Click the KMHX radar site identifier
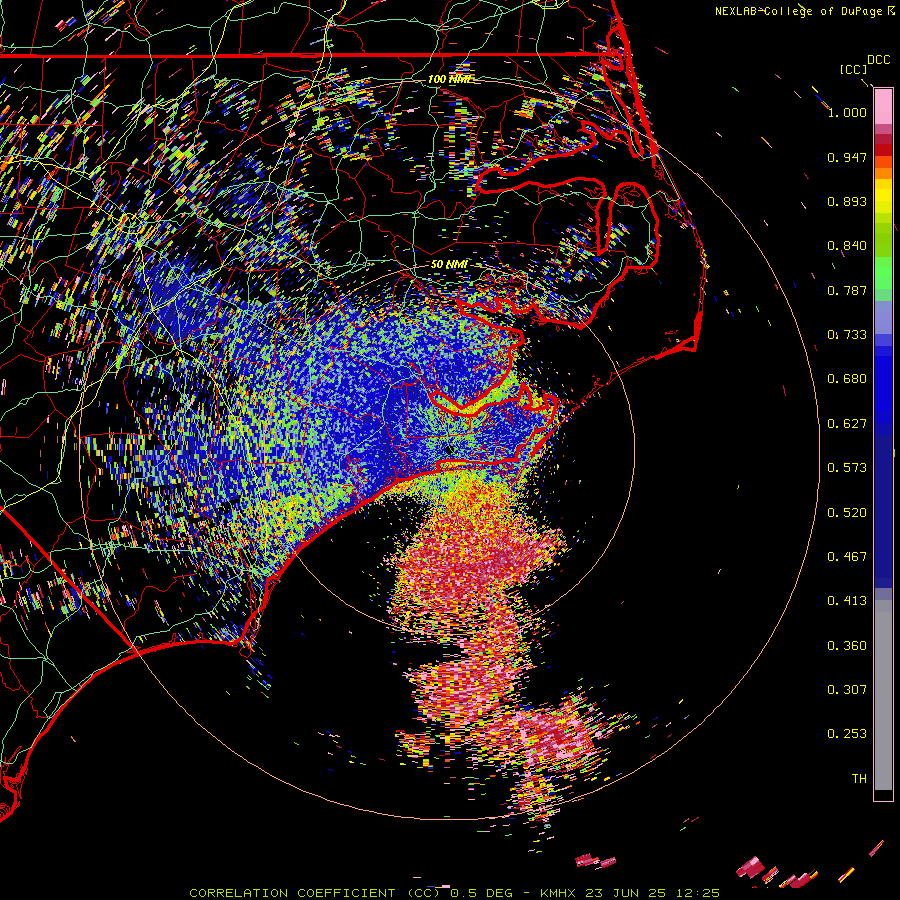Screen dimensions: 900x900 tap(557, 893)
